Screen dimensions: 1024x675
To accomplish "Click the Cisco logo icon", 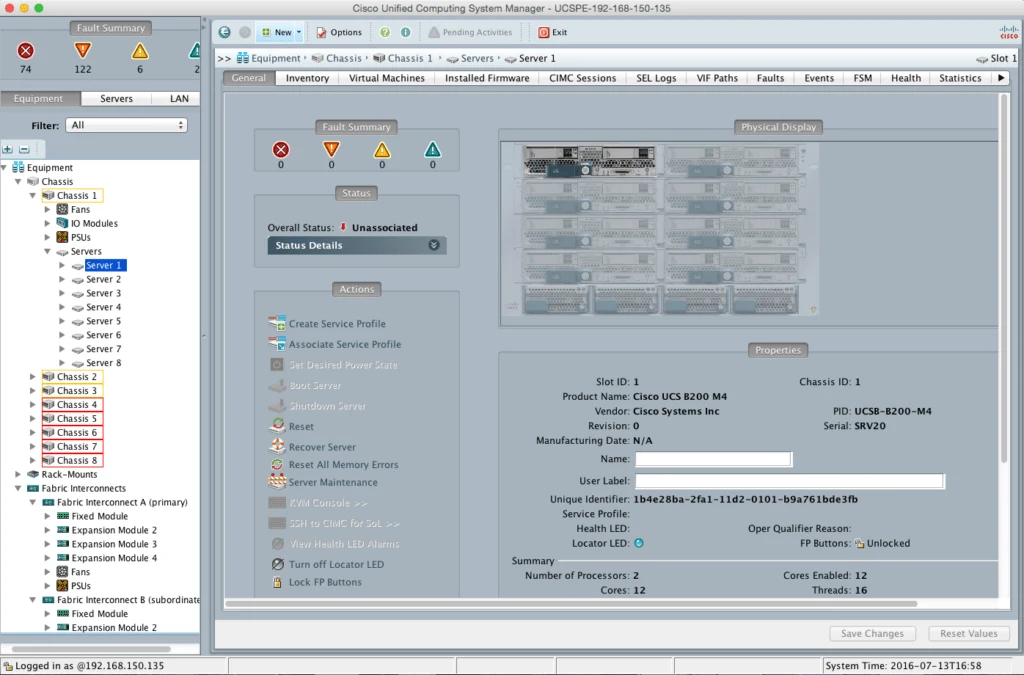I will 1008,33.
